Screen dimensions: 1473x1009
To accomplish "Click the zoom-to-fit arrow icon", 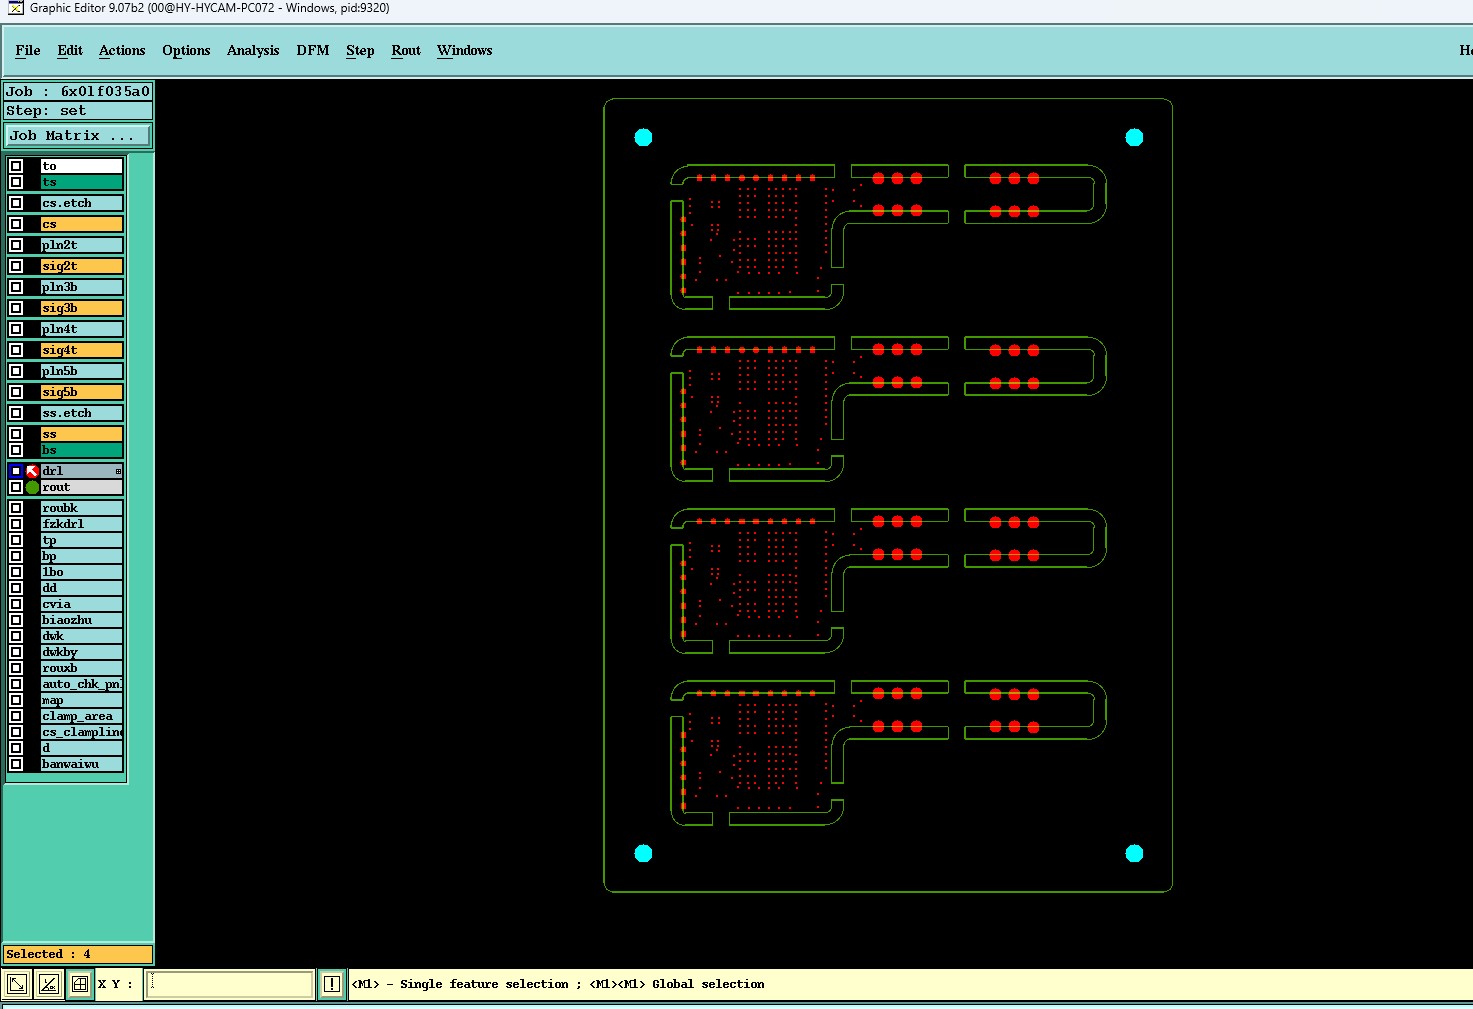I will pyautogui.click(x=17, y=984).
